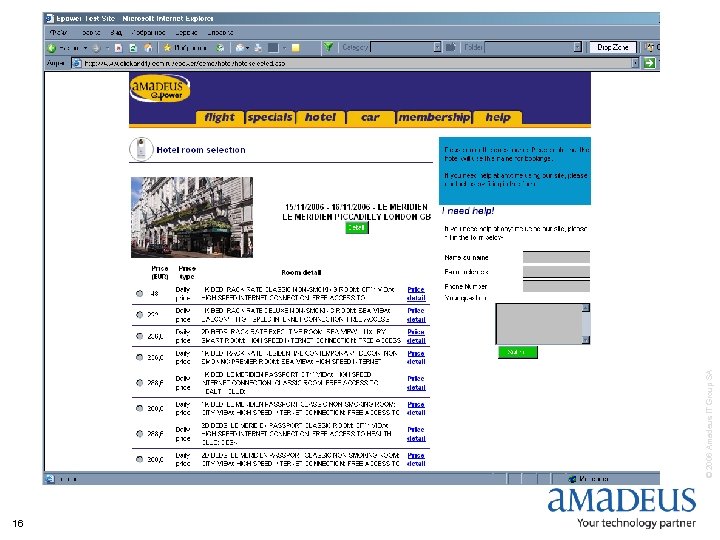Click the Drop Zone button

(613, 47)
